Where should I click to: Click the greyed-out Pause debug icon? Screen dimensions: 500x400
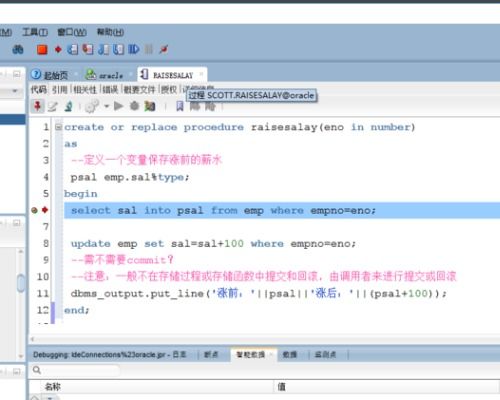click(x=149, y=50)
